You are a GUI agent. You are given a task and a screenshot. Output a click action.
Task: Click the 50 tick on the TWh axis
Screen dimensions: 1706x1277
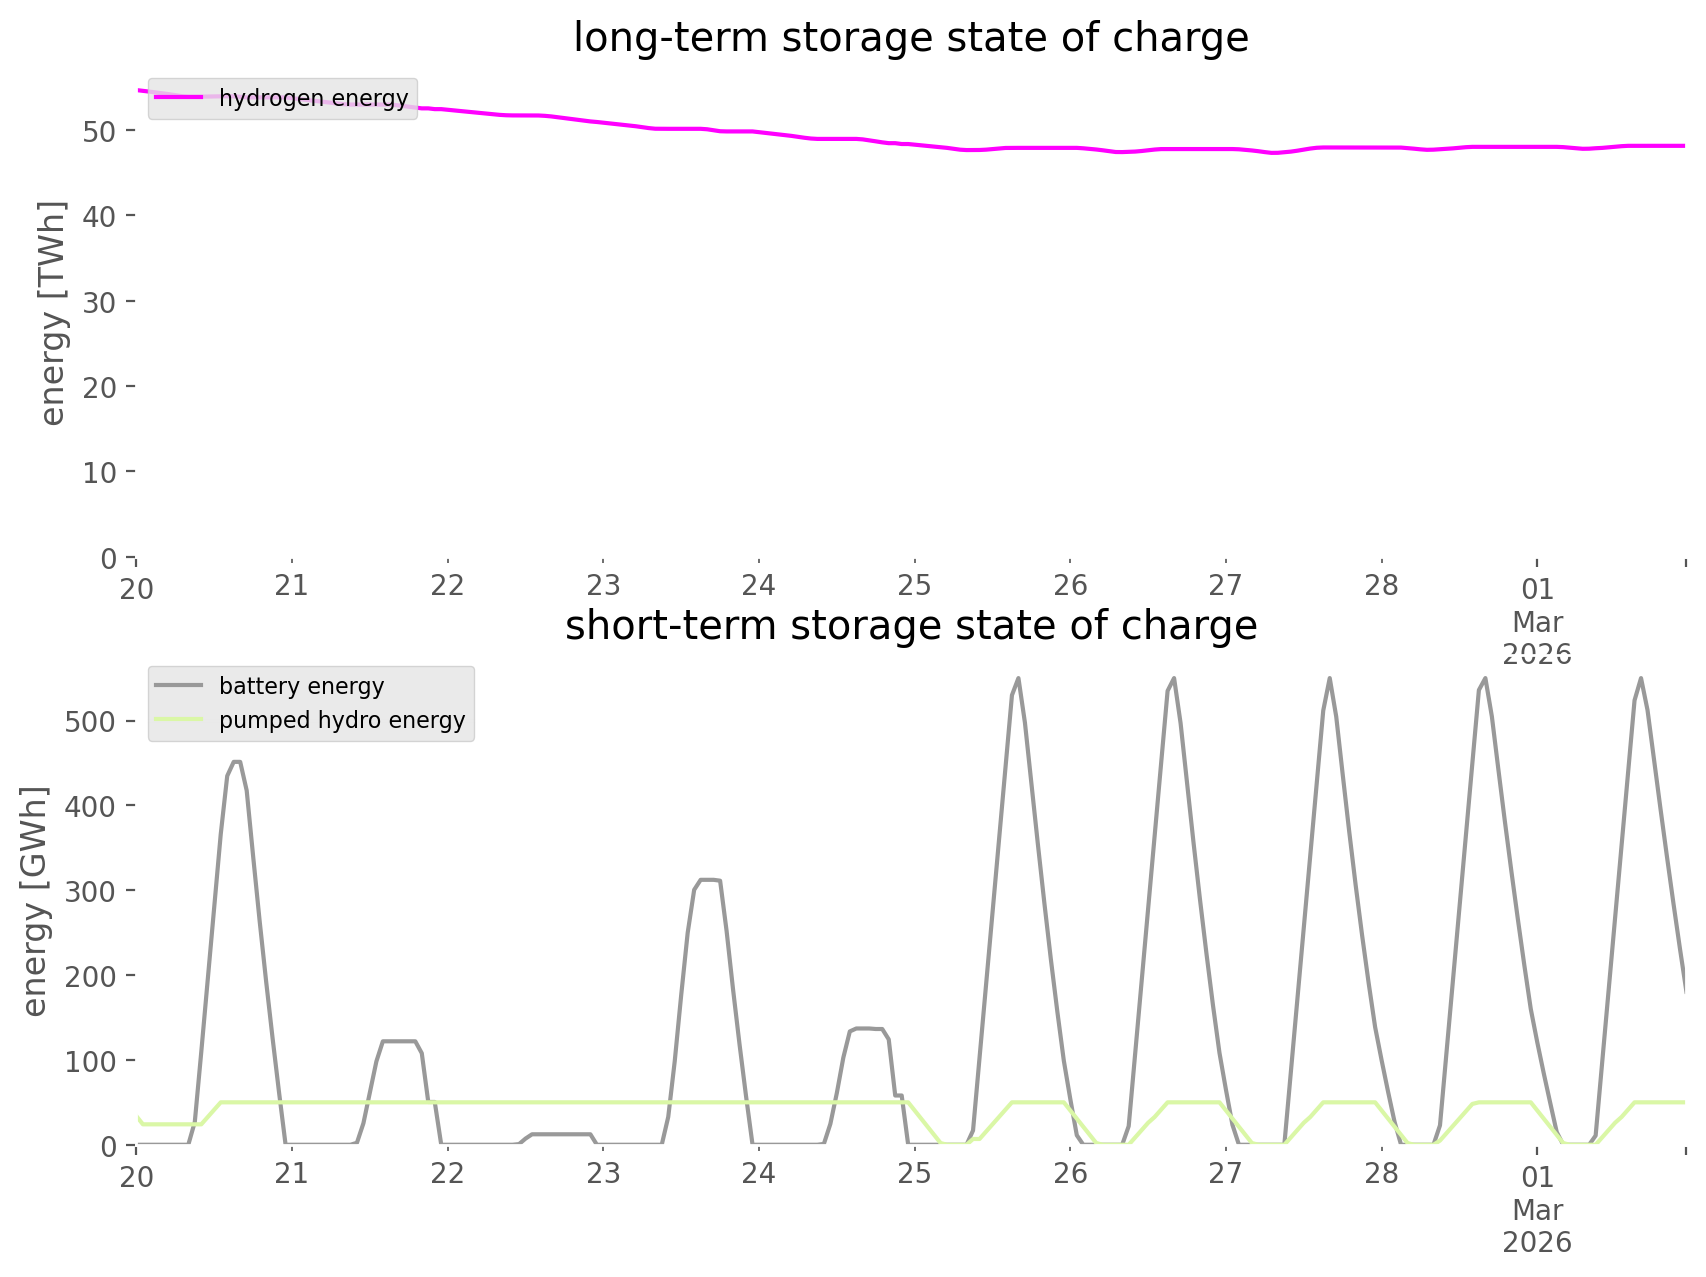100,131
